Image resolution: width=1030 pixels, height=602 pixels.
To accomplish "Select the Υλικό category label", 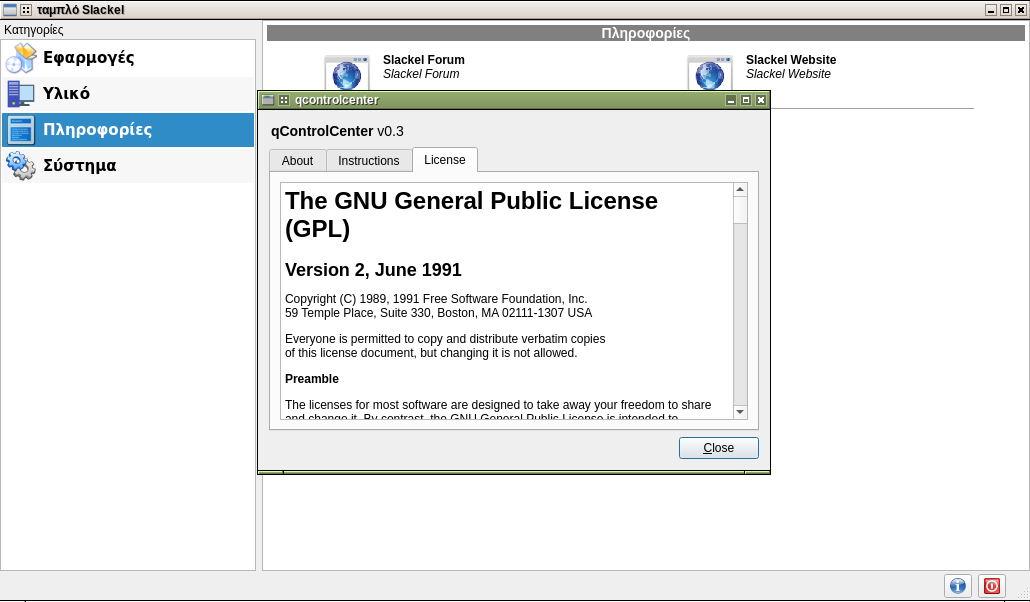I will pos(66,93).
